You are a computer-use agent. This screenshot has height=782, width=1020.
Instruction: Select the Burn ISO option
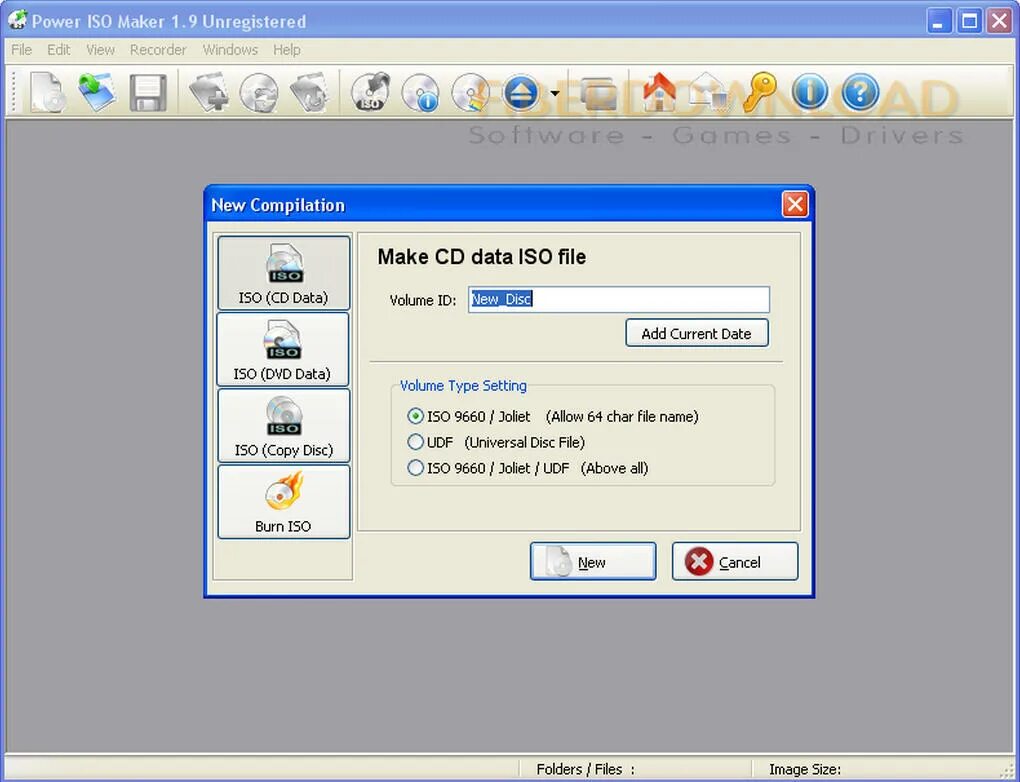coord(284,502)
